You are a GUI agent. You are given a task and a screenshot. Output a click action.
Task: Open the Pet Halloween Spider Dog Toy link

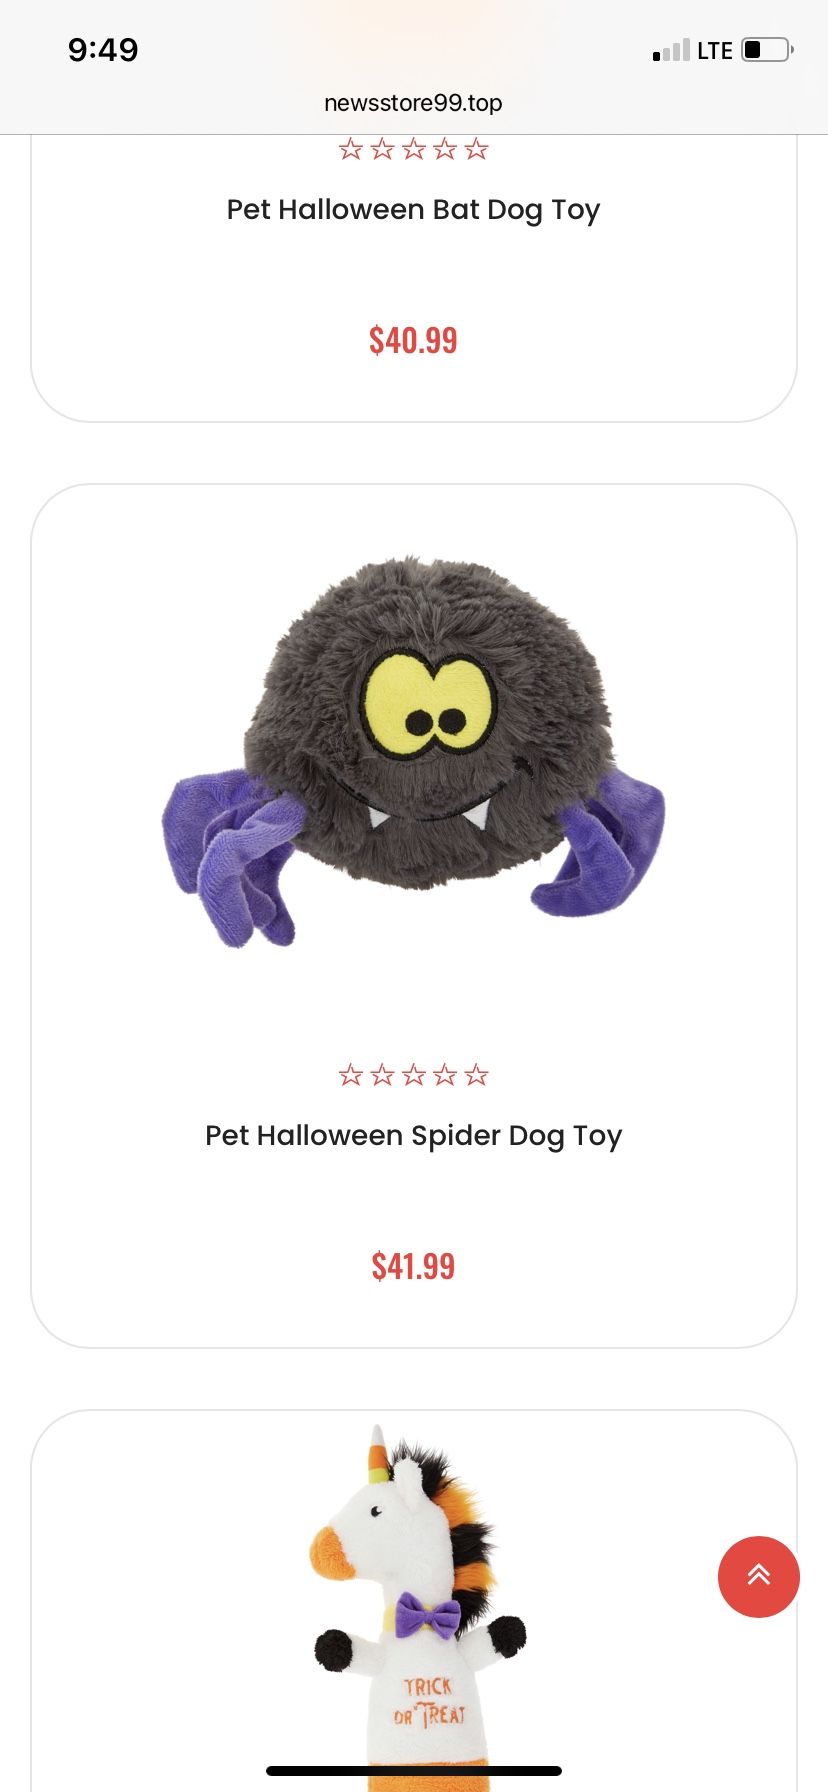point(413,1136)
